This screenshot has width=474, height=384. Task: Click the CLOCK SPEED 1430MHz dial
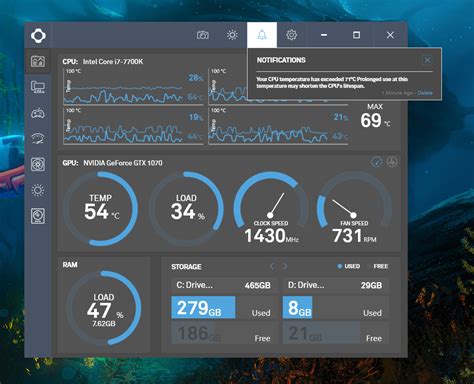pos(271,208)
